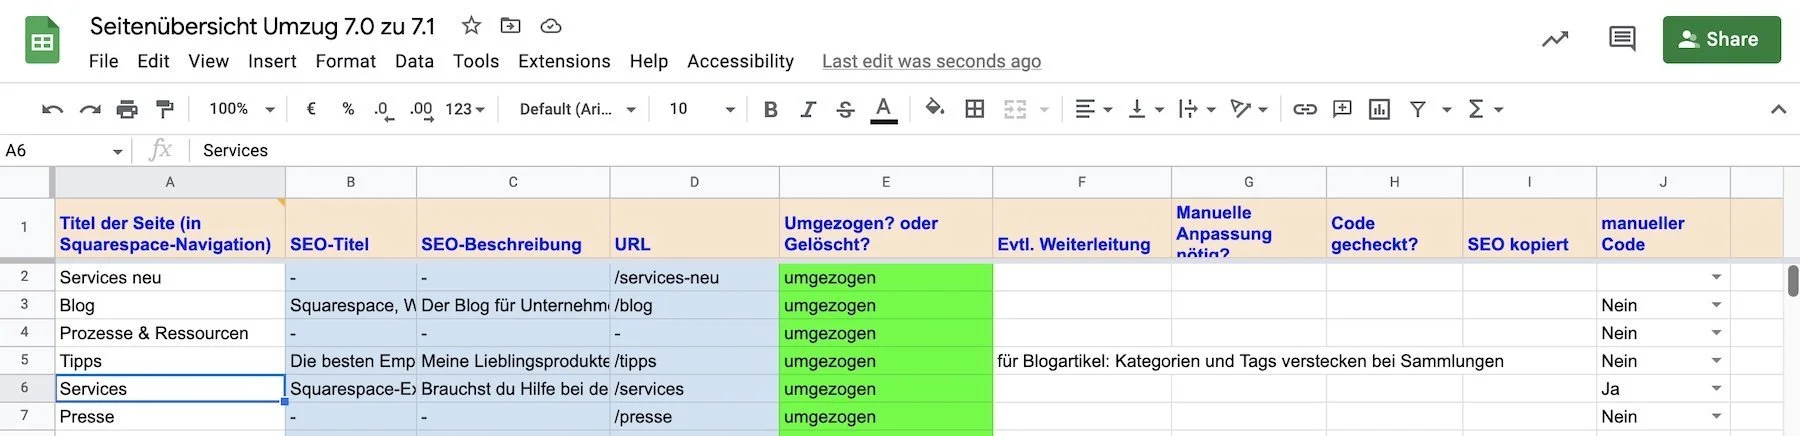This screenshot has height=436, width=1800.
Task: Open 'Last edit was seconds ago' link
Action: pyautogui.click(x=931, y=61)
